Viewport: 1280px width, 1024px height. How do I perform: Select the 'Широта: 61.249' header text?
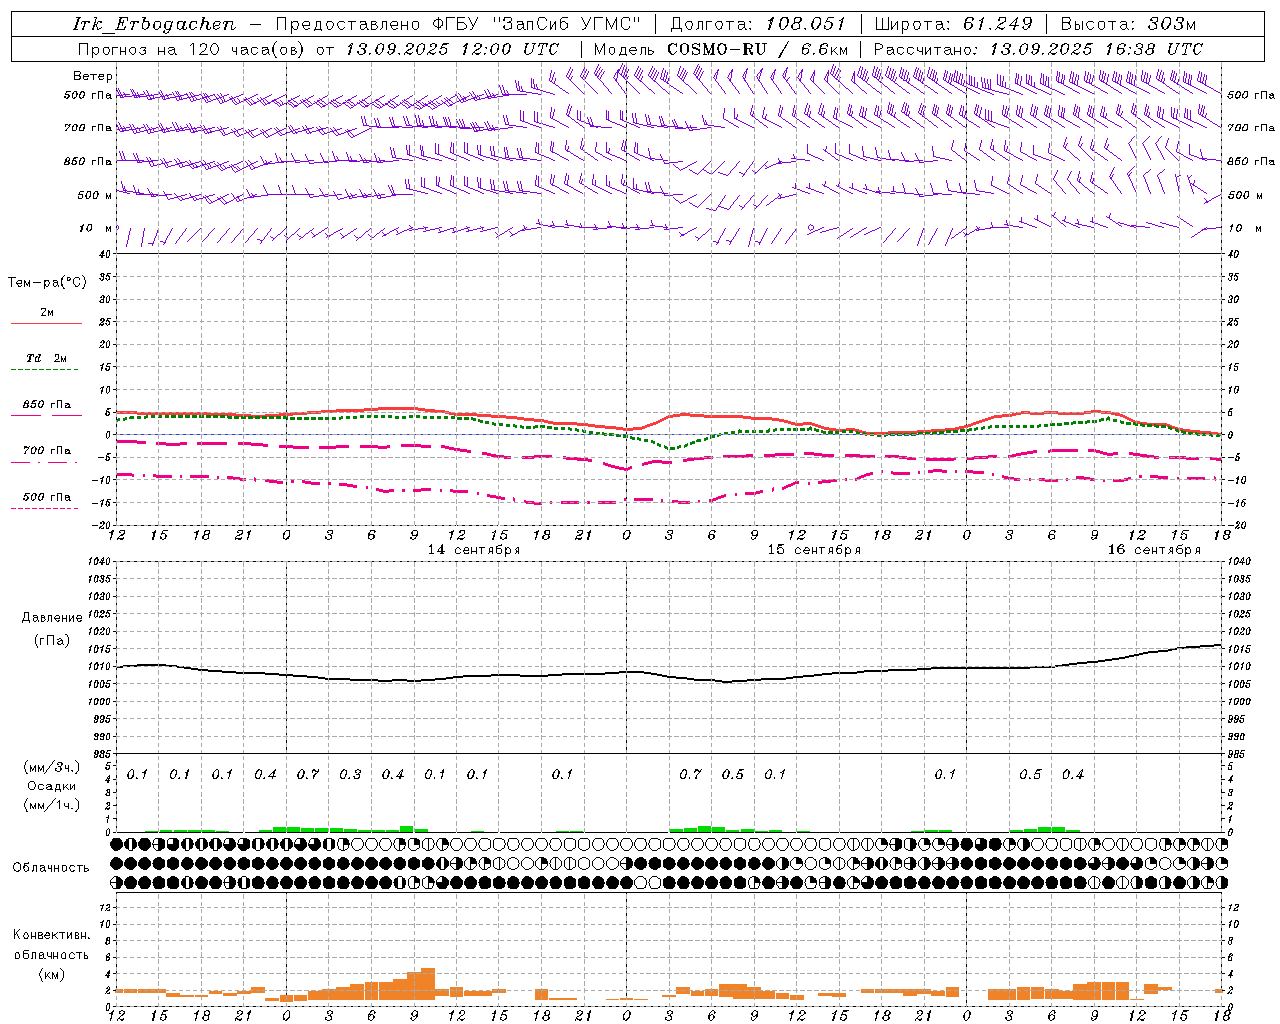pyautogui.click(x=953, y=24)
